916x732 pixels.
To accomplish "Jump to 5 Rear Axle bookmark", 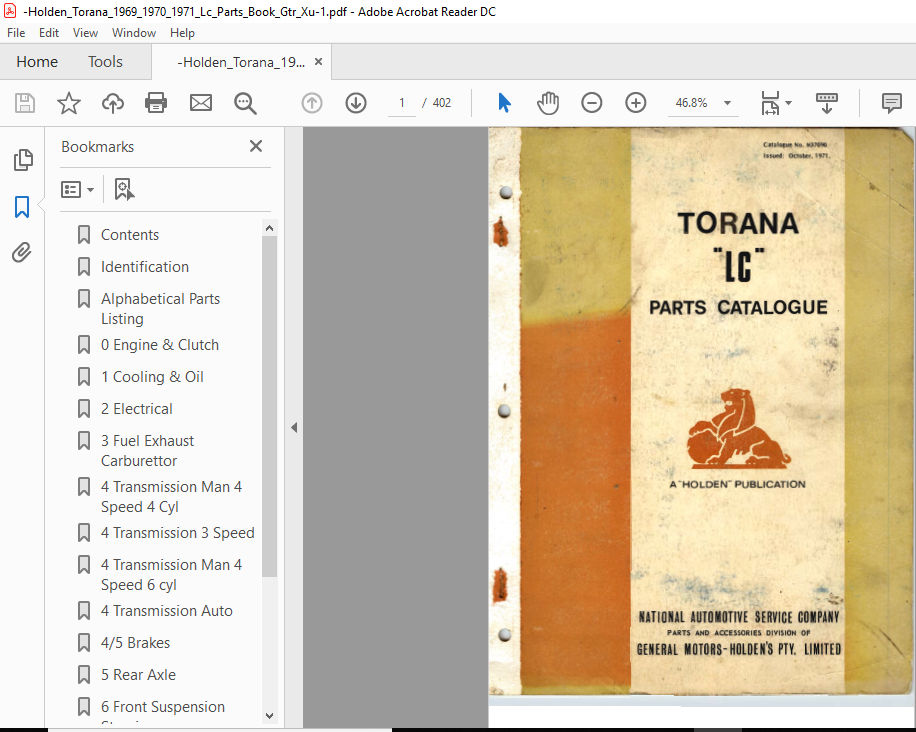I will (138, 675).
